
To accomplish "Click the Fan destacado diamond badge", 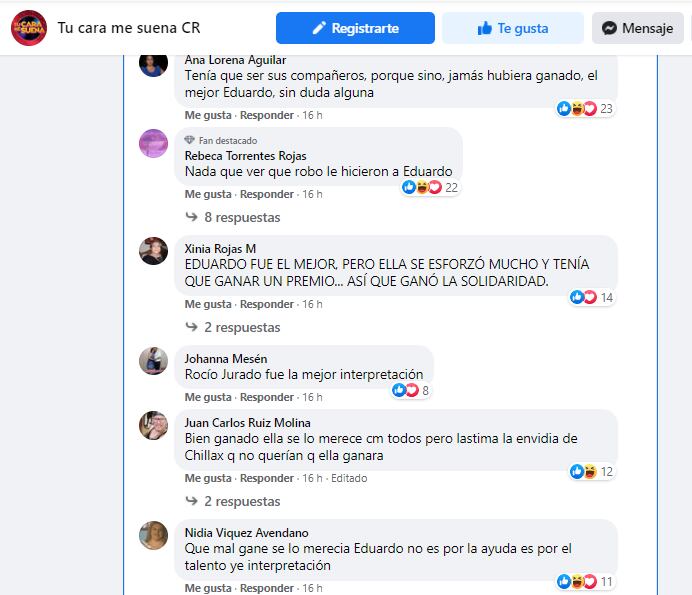I will [x=189, y=140].
